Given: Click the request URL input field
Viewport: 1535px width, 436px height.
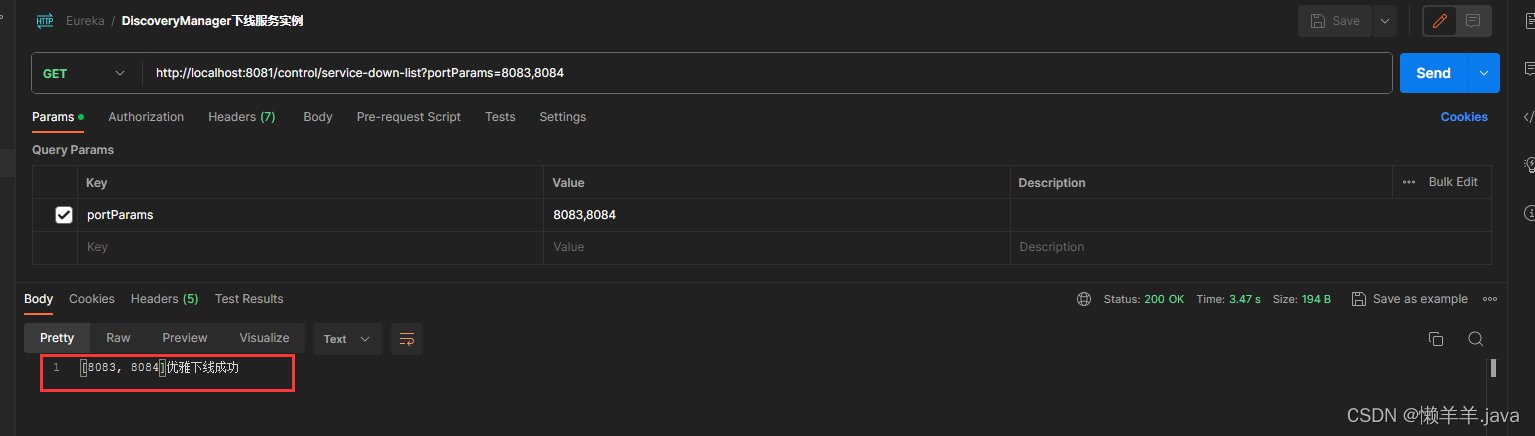Looking at the screenshot, I should (x=768, y=73).
